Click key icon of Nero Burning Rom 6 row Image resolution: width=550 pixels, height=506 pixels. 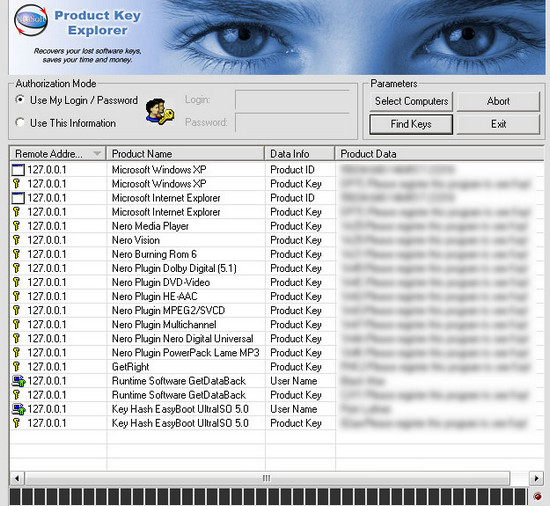click(16, 254)
